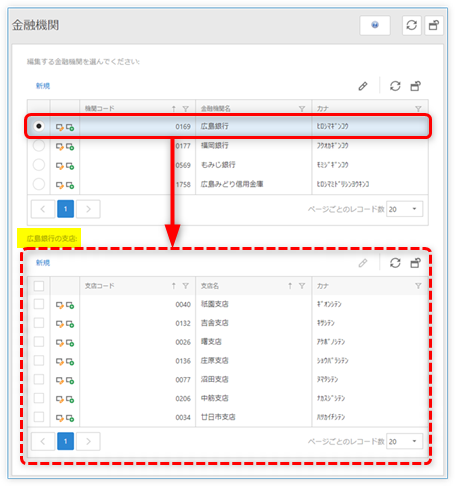Image resolution: width=455 pixels, height=486 pixels.
Task: Click the selected 広島銀行 radio button
Action: click(x=39, y=126)
